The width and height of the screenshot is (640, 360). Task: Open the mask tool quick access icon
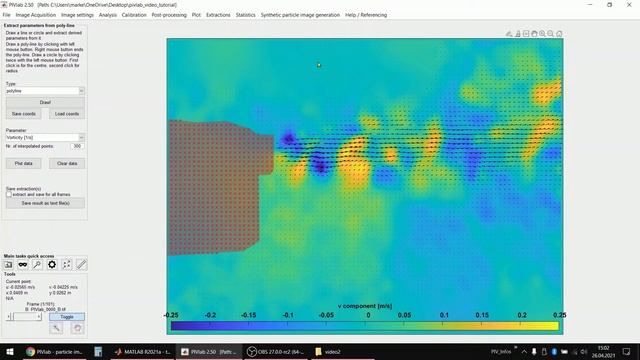23,264
